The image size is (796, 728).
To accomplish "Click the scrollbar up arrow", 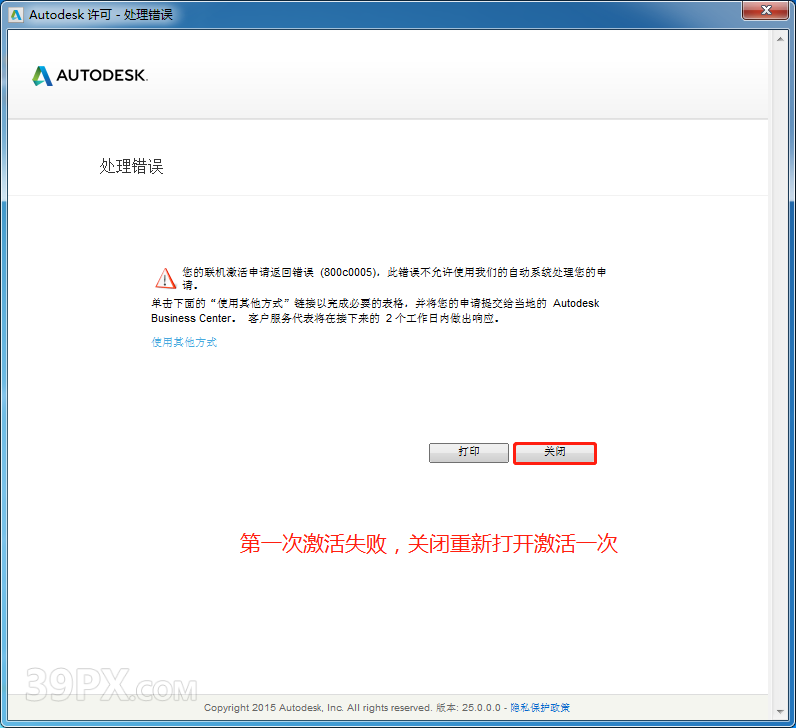I will [778, 38].
